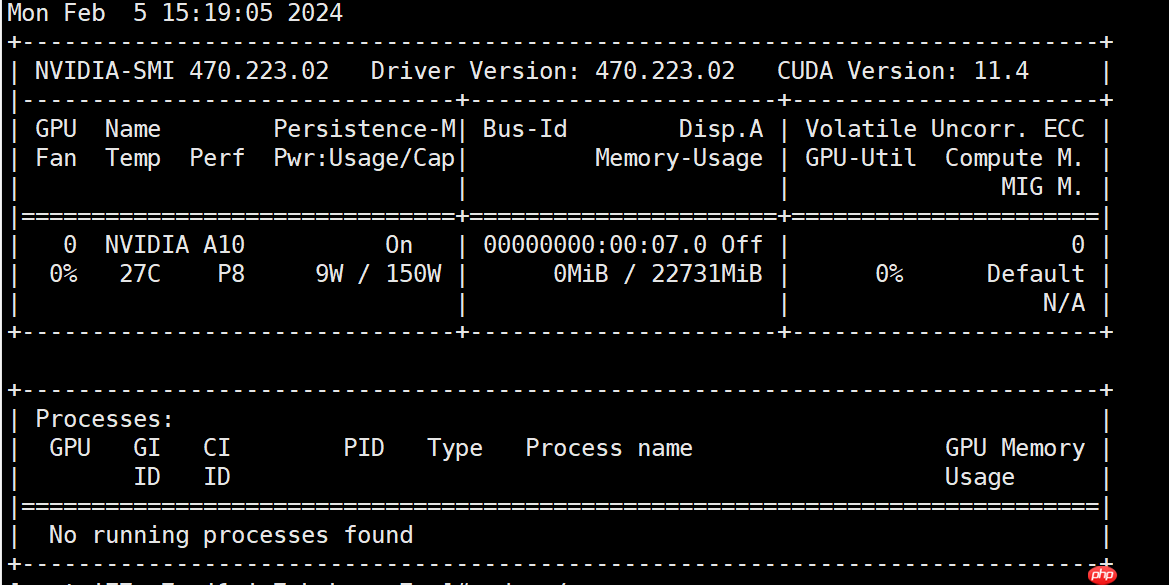Click the GPU utilization '0%' left of Default

(x=889, y=273)
